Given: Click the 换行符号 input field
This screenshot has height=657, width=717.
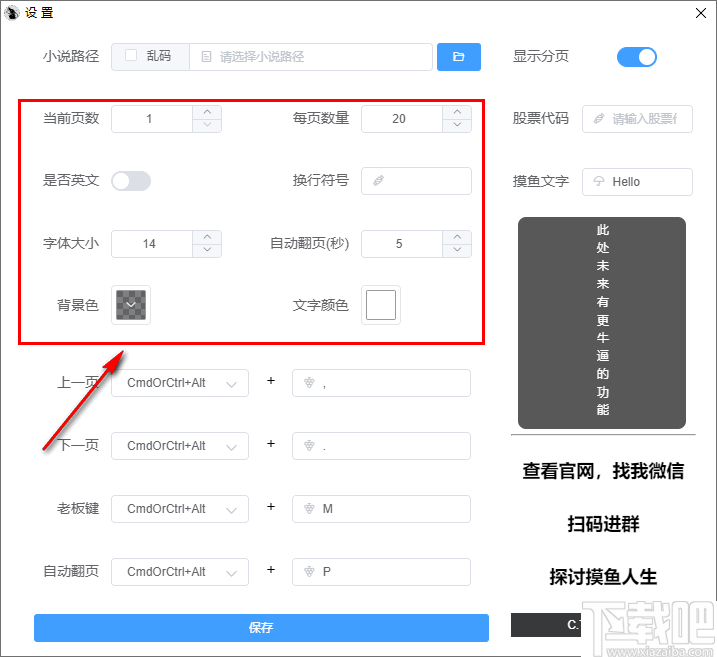Looking at the screenshot, I should pos(416,181).
